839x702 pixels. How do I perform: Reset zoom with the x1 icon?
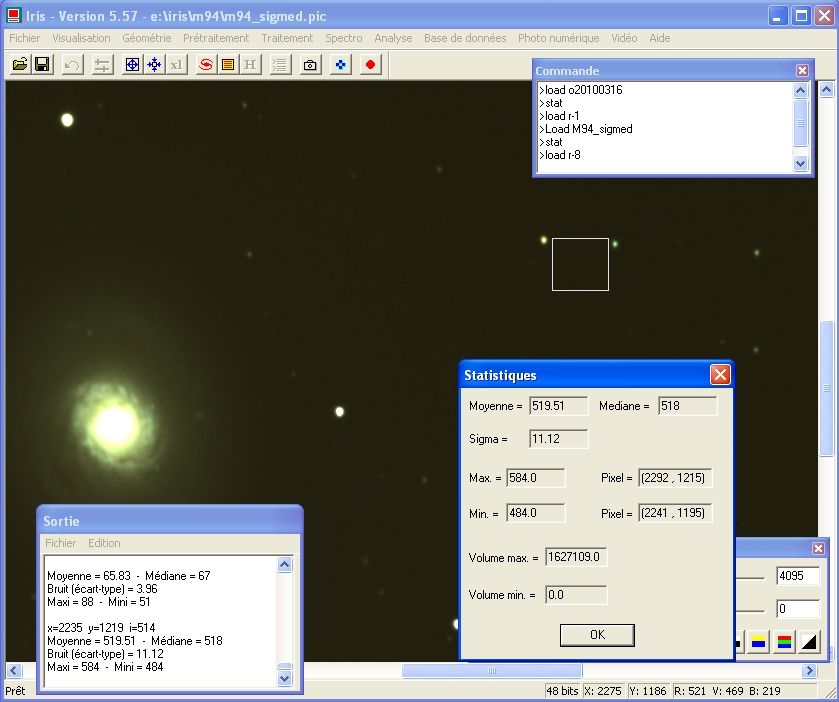tap(177, 65)
